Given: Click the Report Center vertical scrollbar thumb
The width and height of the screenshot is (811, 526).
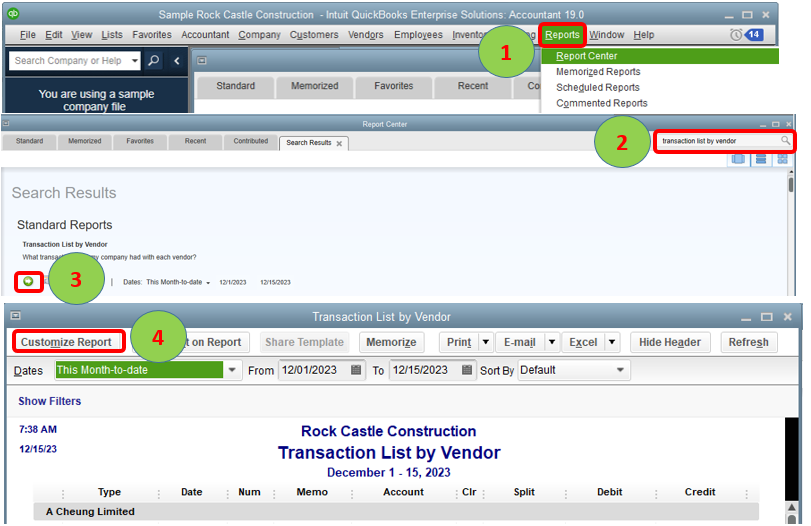Looking at the screenshot, I should (x=791, y=185).
